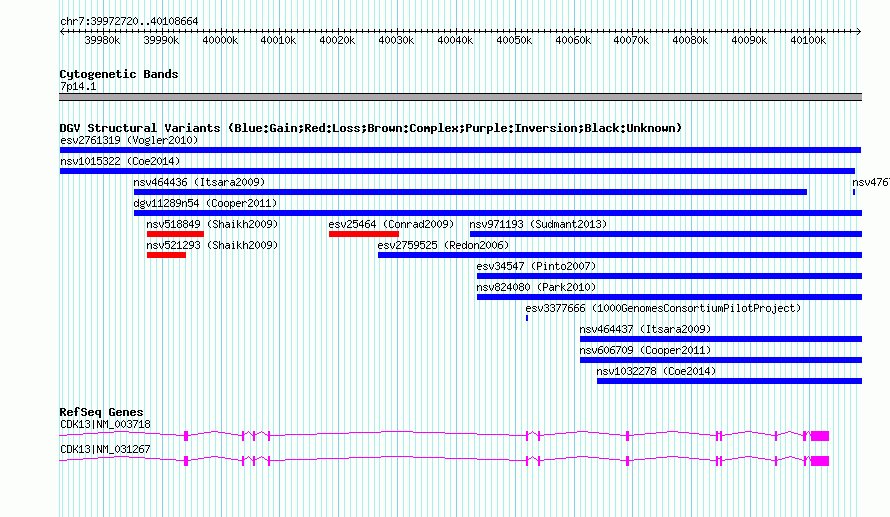The image size is (890, 517).
Task: Click the blue bar under esv34547
Action: coord(669,276)
